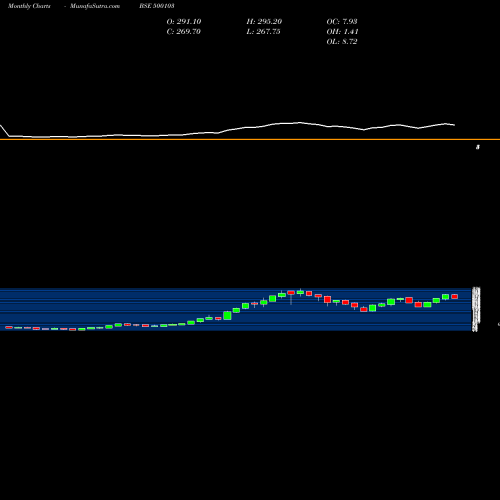Click the OH: 1.41 value
This screenshot has width=500, height=500.
coord(342,32)
